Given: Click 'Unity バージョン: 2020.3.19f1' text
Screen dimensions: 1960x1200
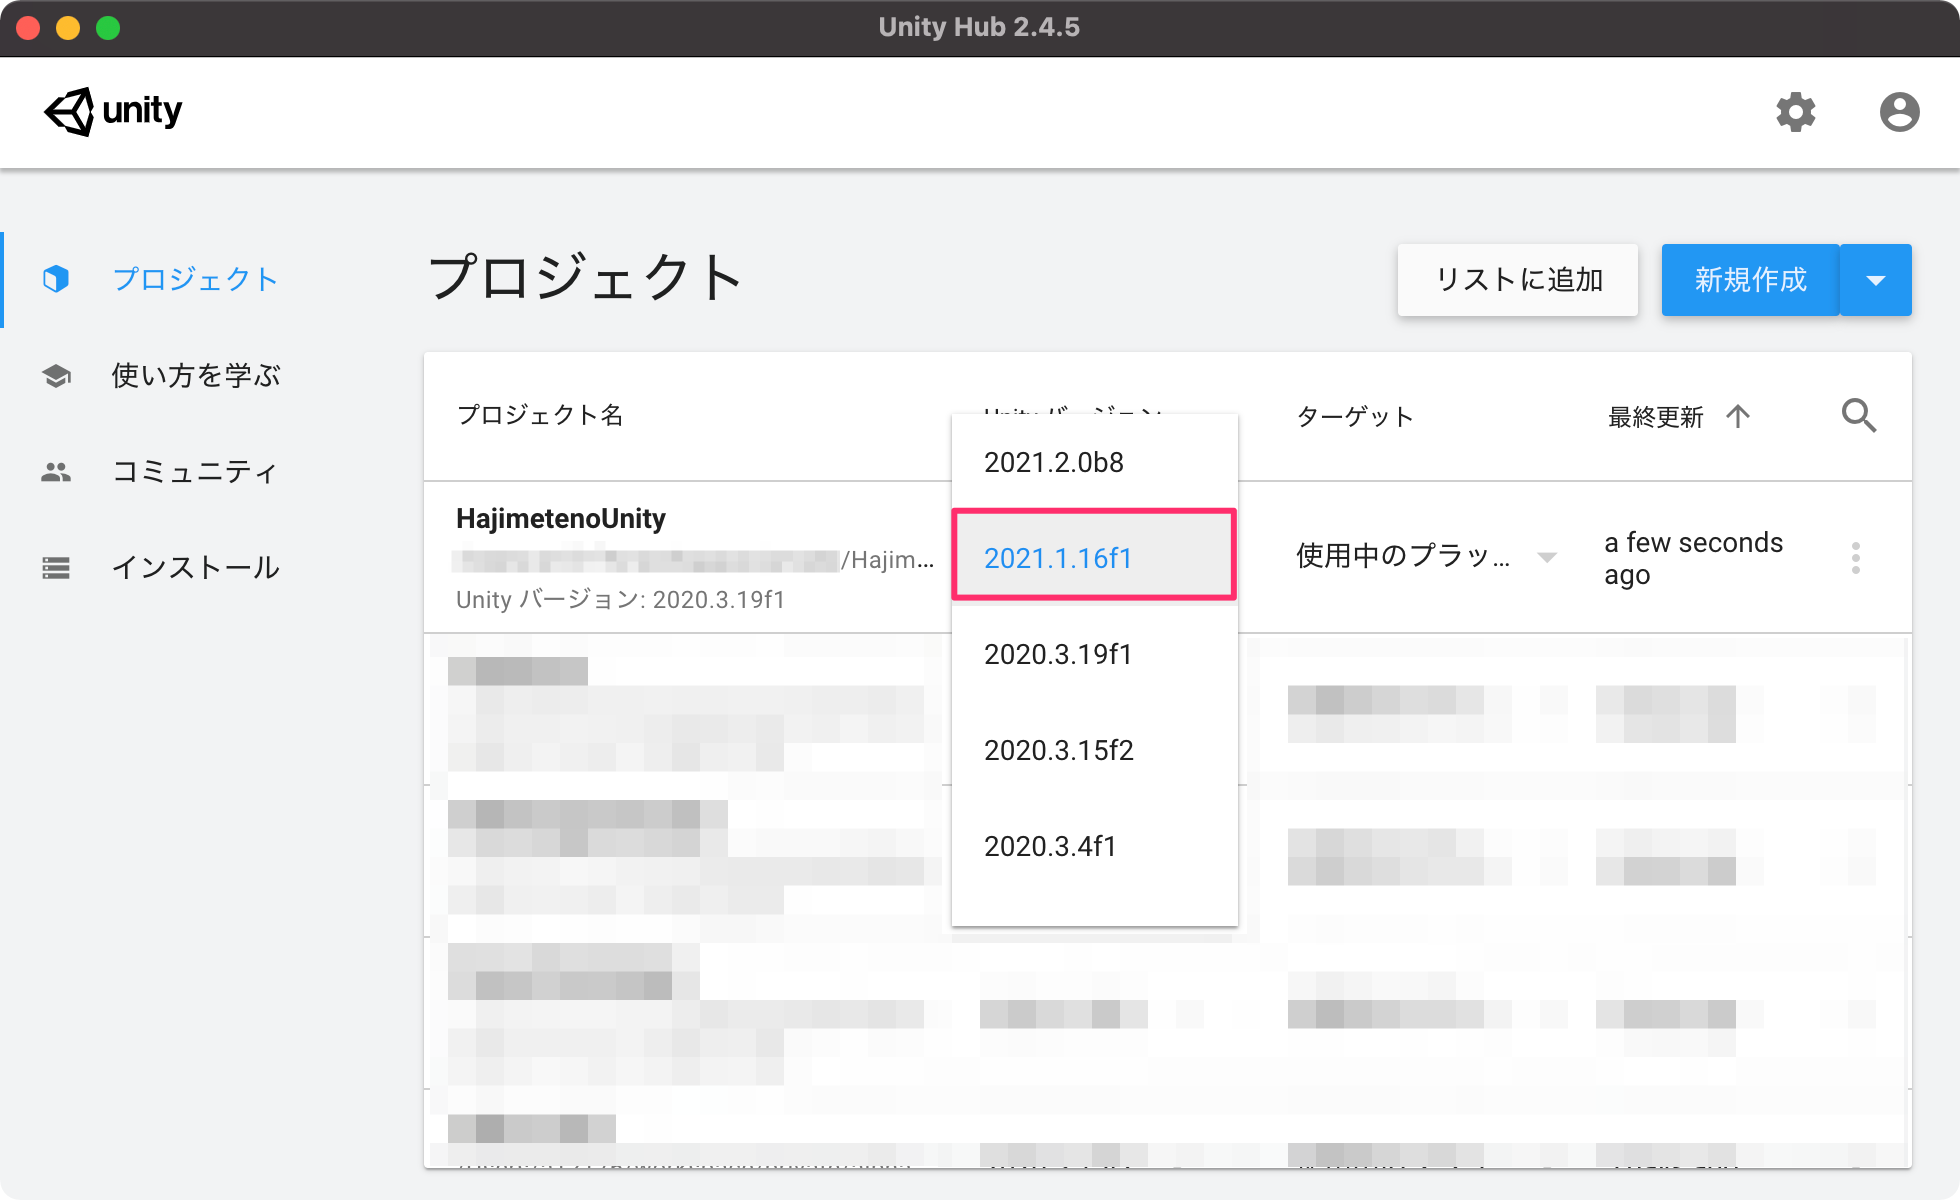Looking at the screenshot, I should [620, 600].
